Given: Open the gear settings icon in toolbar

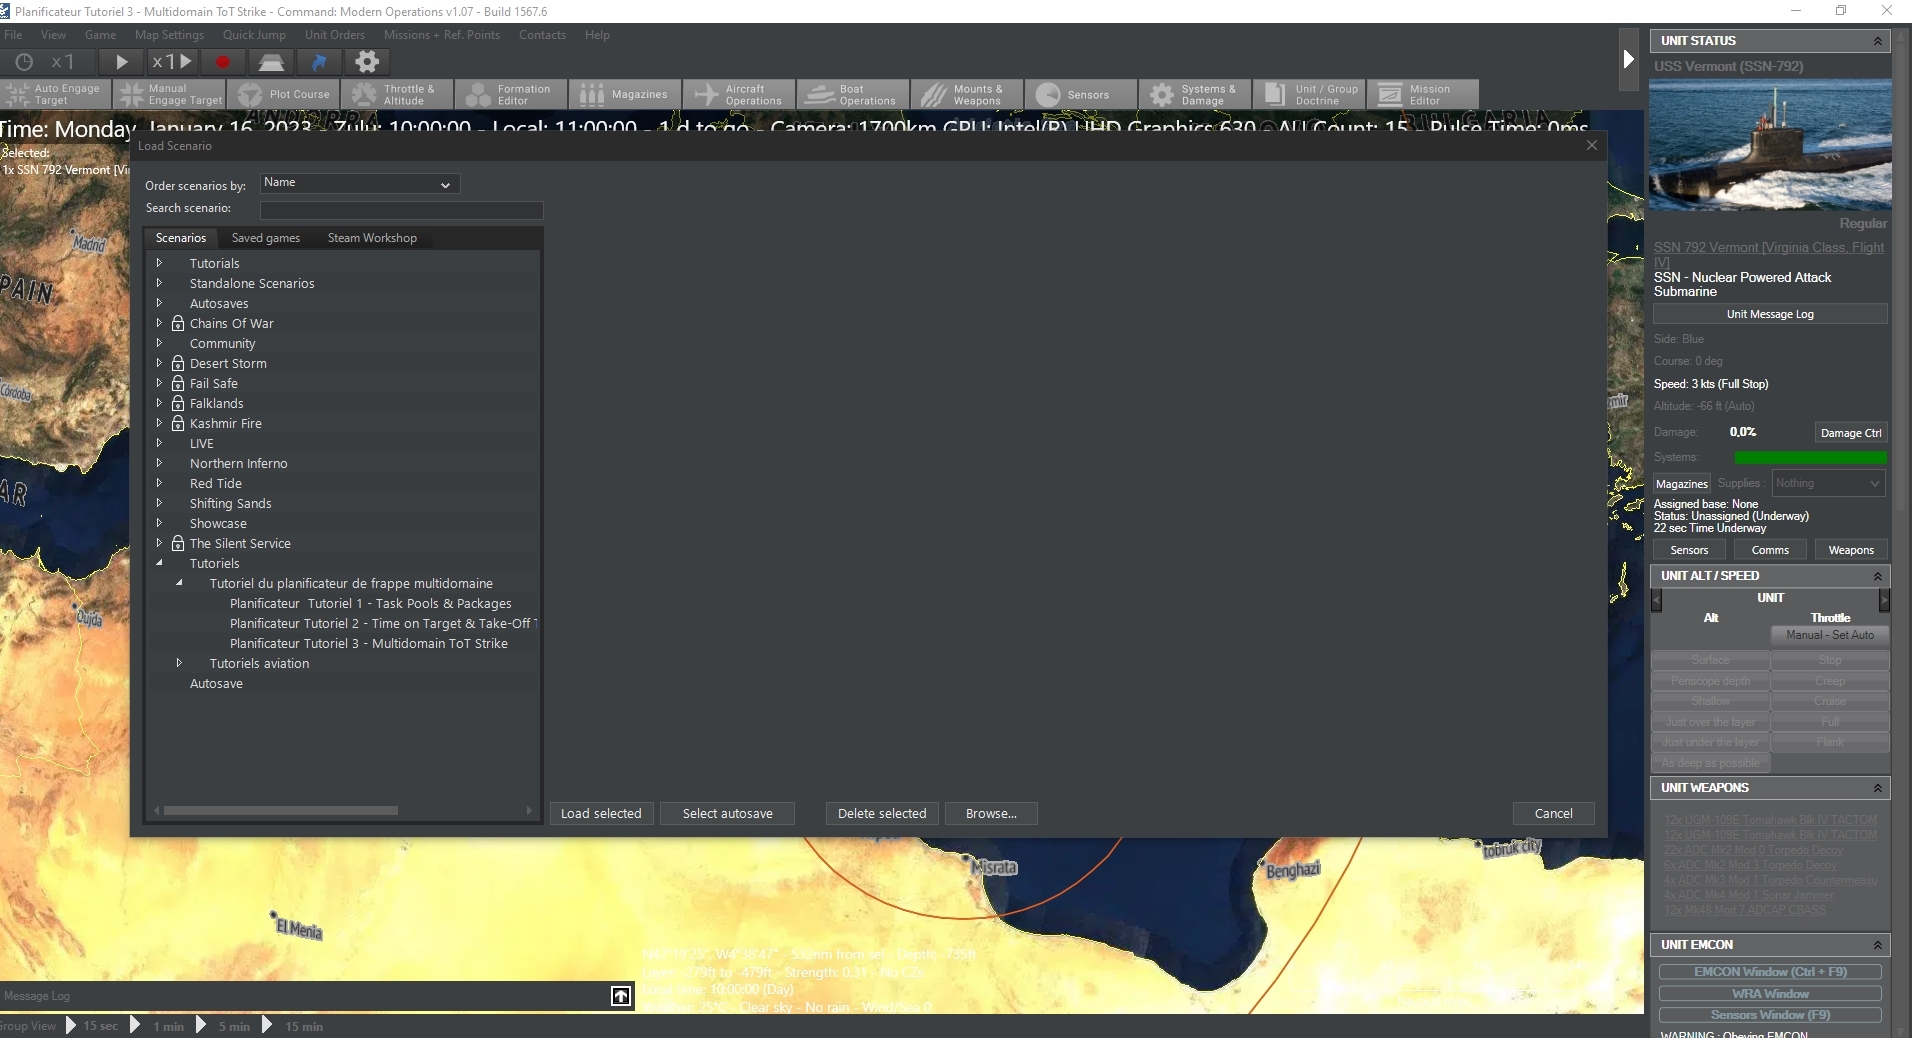Looking at the screenshot, I should pyautogui.click(x=367, y=62).
